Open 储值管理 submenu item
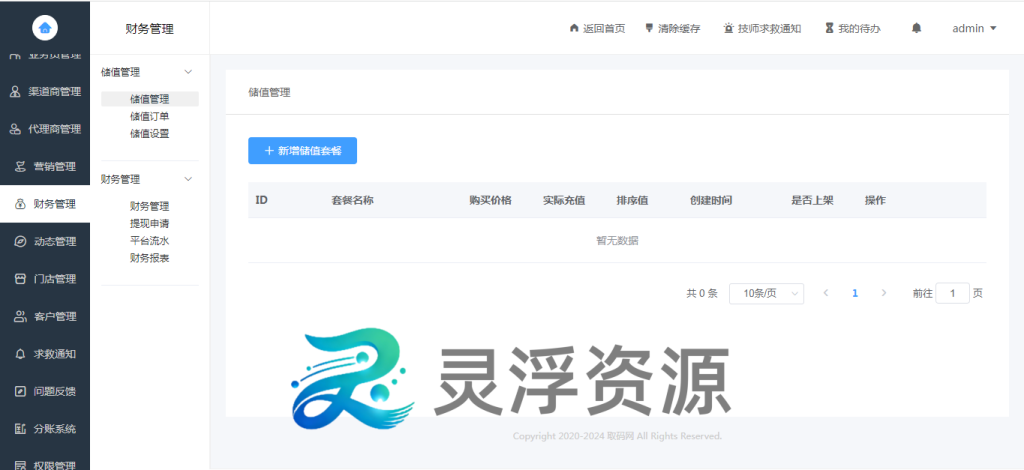Image resolution: width=1024 pixels, height=470 pixels. (150, 99)
